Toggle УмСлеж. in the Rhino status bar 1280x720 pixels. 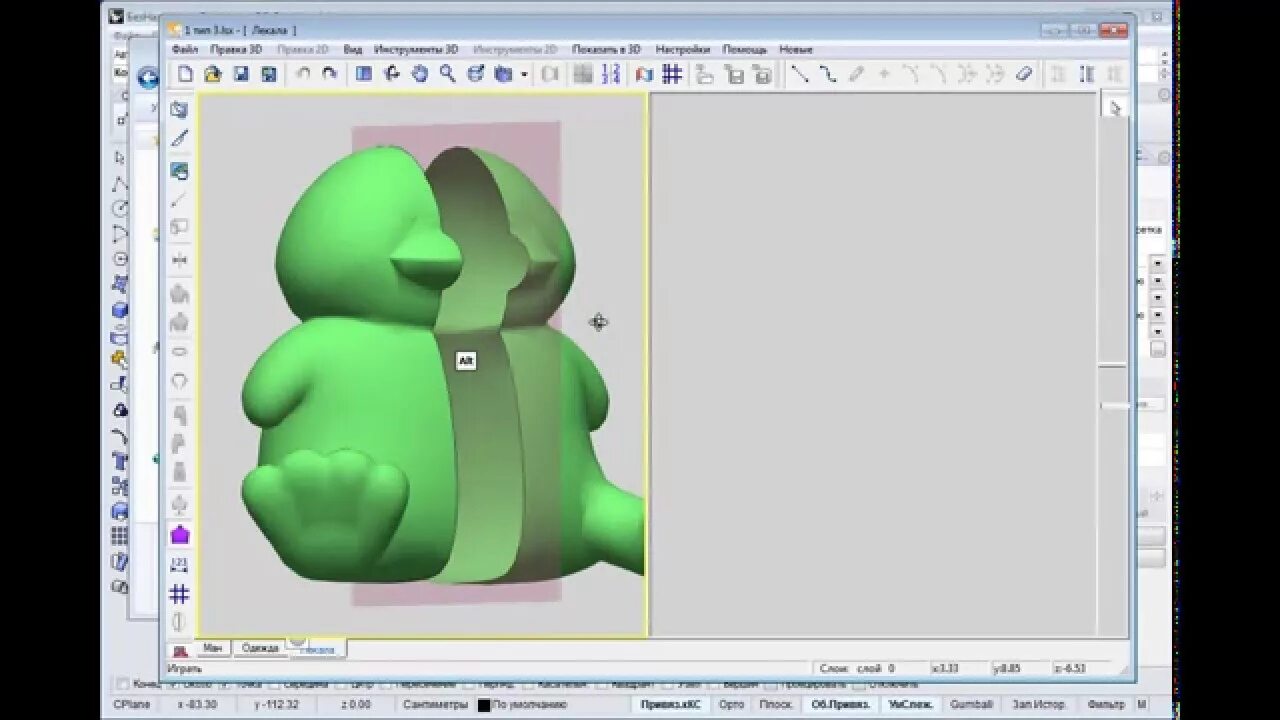pos(911,705)
